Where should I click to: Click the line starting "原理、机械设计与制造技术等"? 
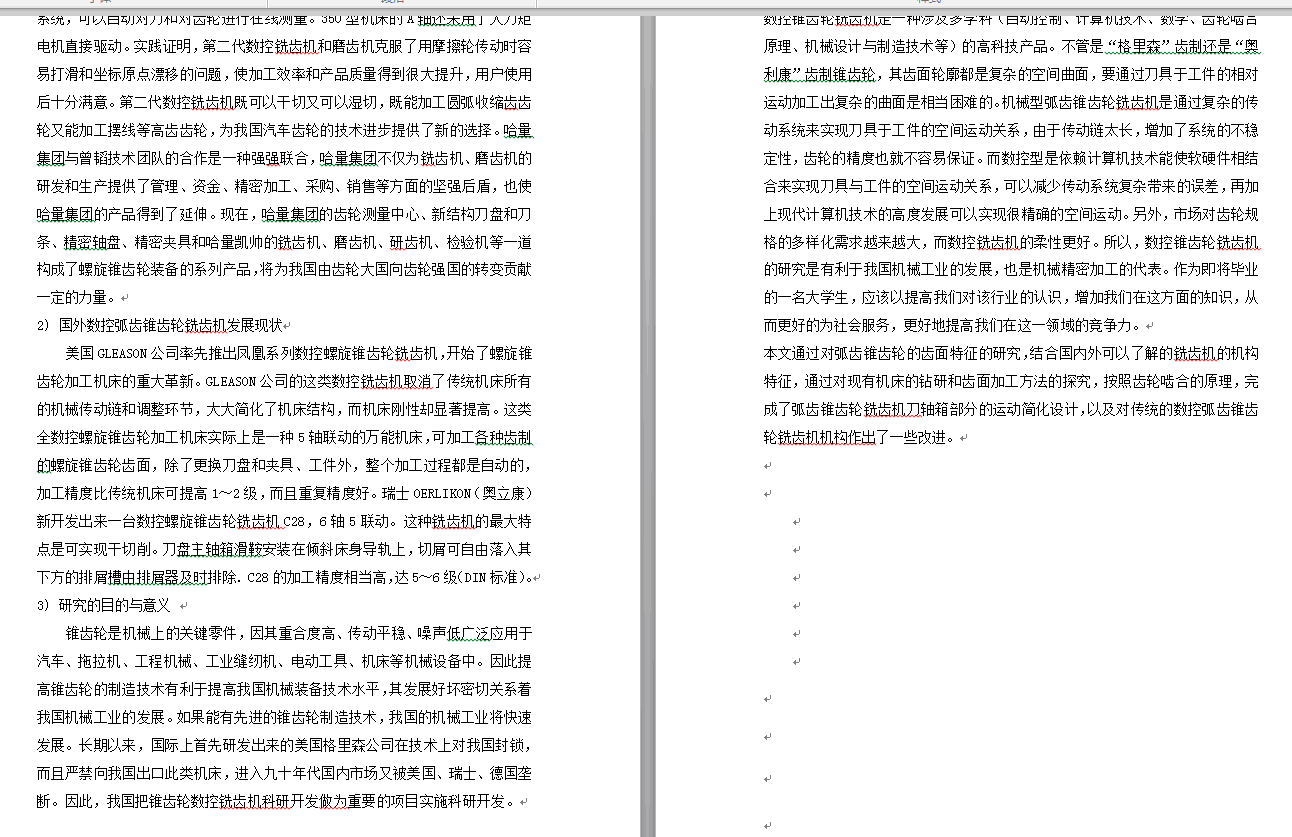1011,46
